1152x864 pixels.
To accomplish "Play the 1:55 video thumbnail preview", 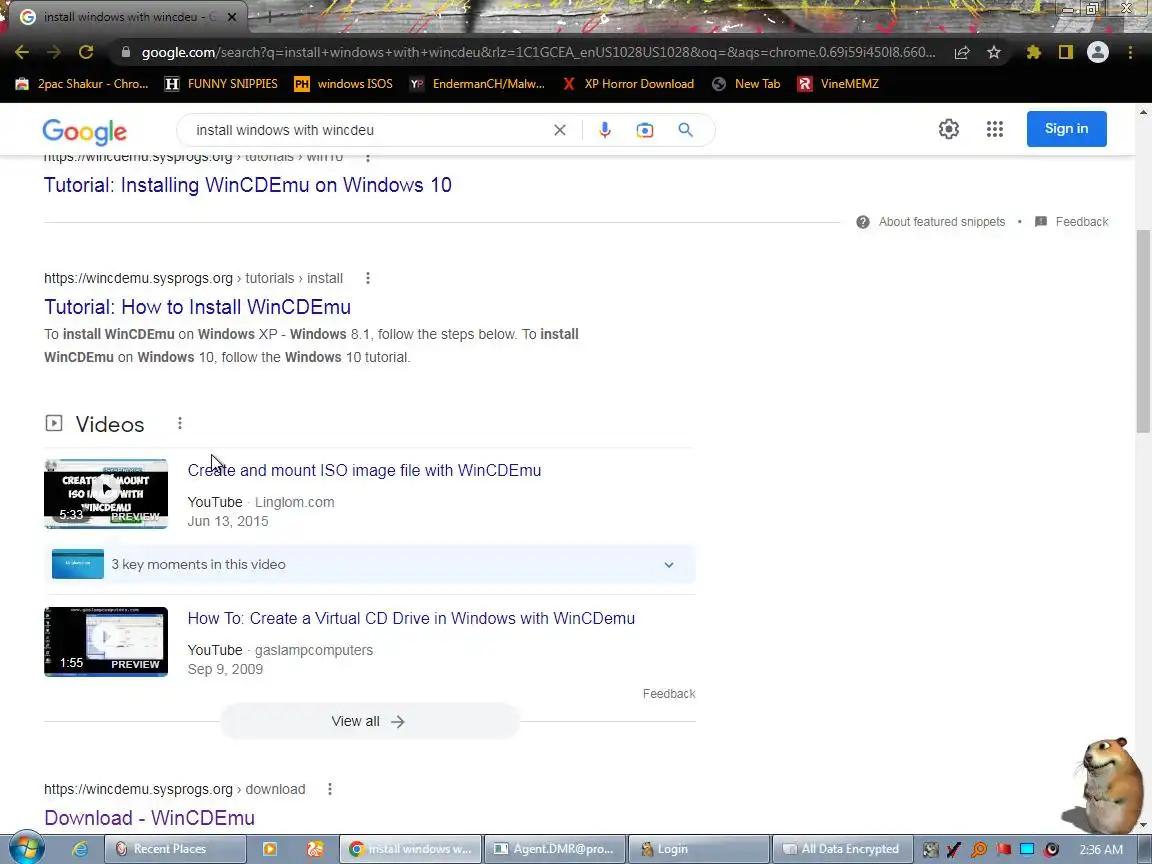I will pos(106,642).
